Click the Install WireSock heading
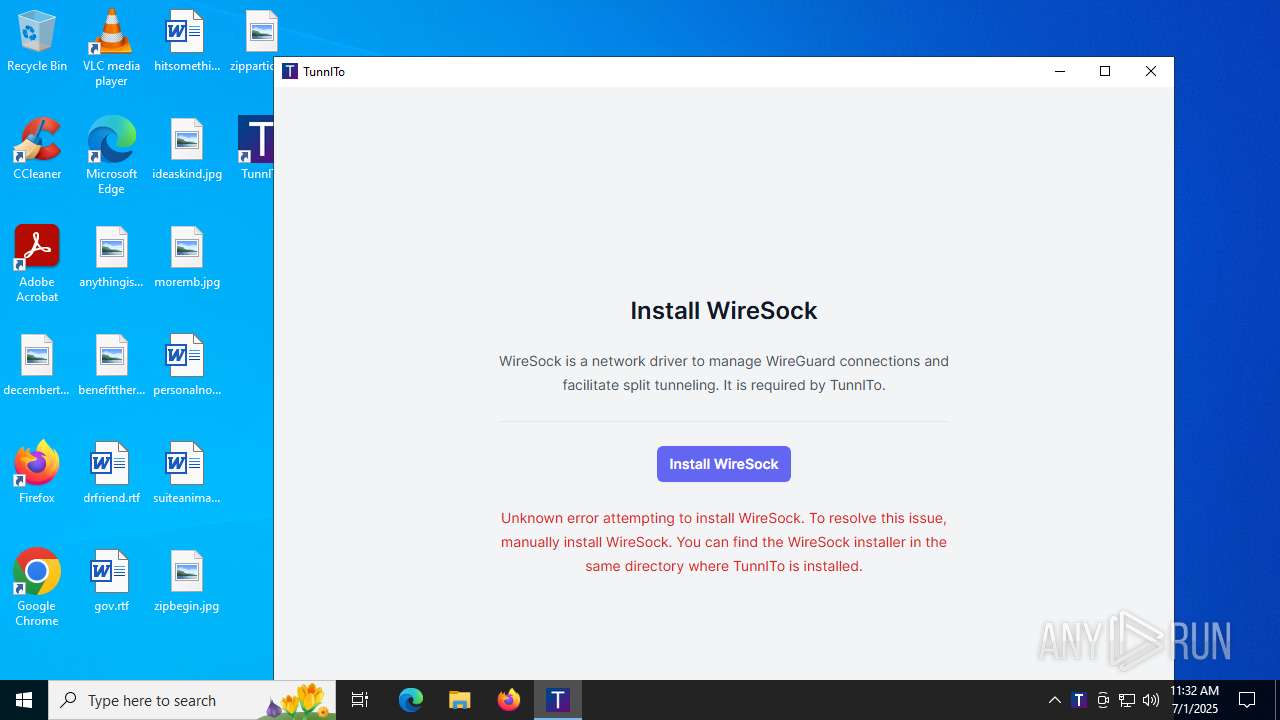 (x=723, y=311)
